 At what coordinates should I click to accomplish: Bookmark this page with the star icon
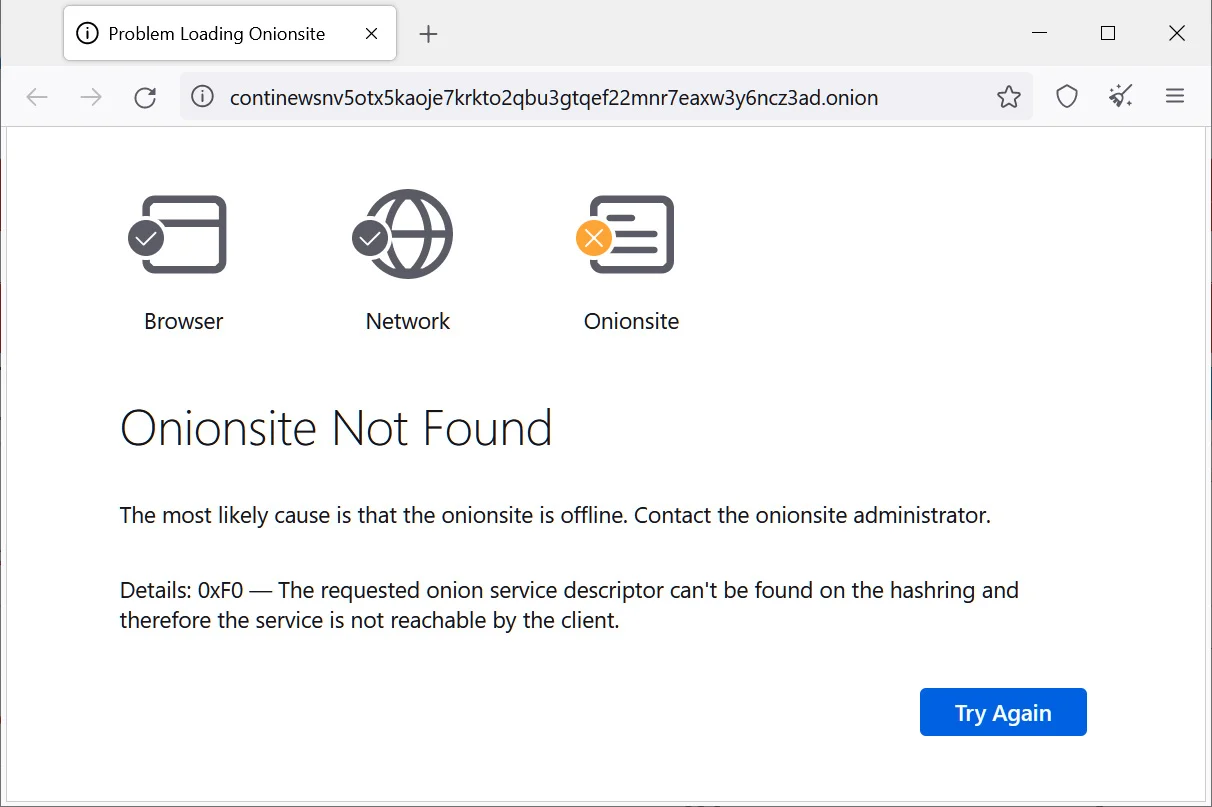click(1009, 97)
